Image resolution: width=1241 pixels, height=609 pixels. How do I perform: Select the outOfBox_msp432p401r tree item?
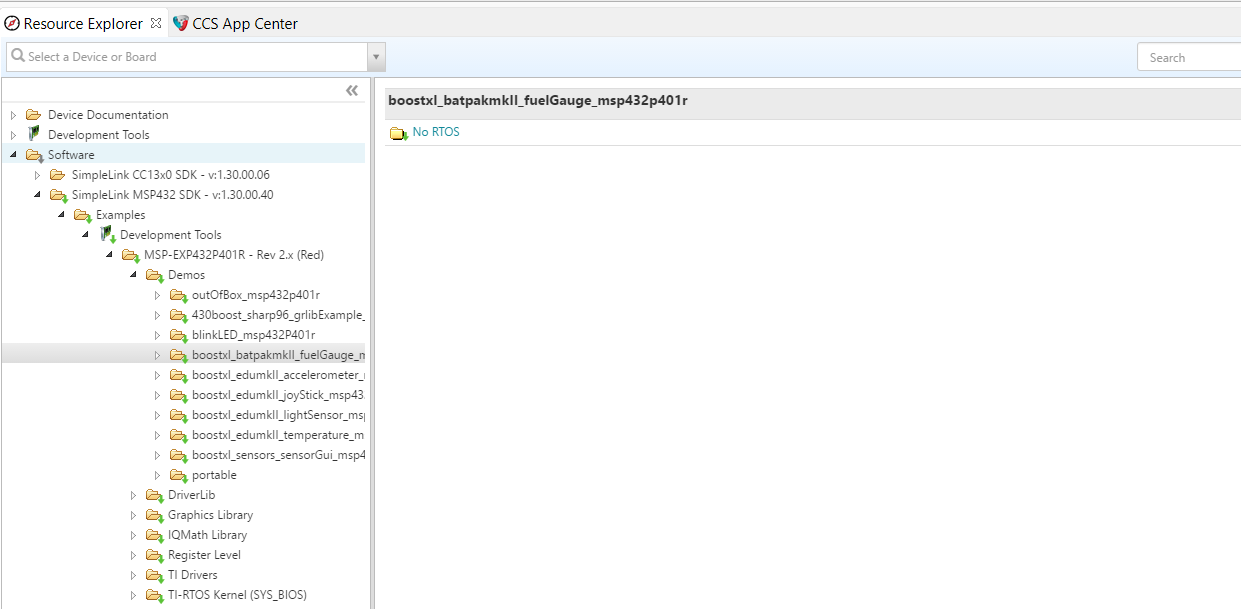[256, 295]
